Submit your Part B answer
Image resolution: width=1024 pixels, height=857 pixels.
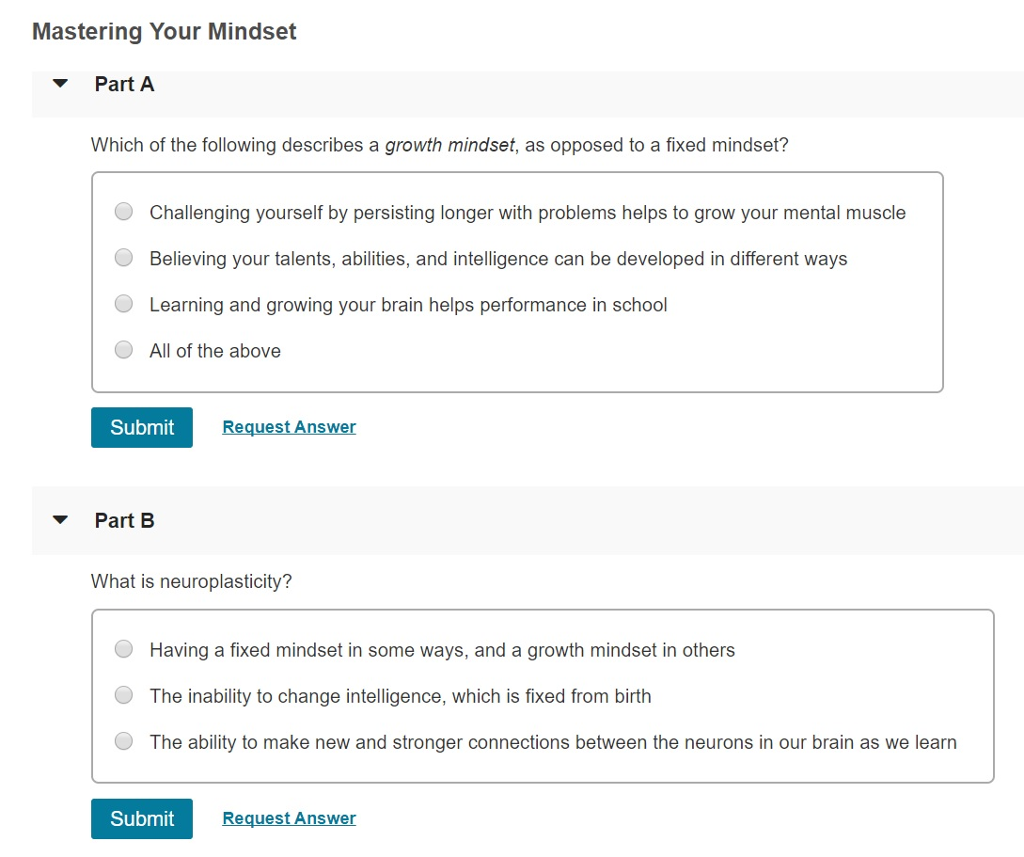141,818
